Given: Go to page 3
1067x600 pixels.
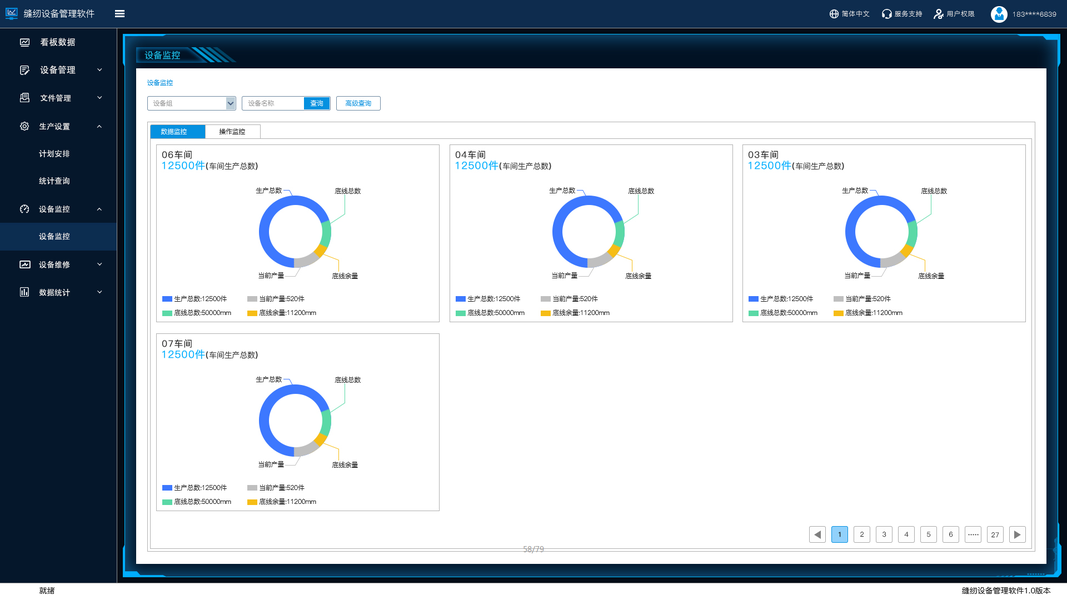Looking at the screenshot, I should click(x=884, y=535).
